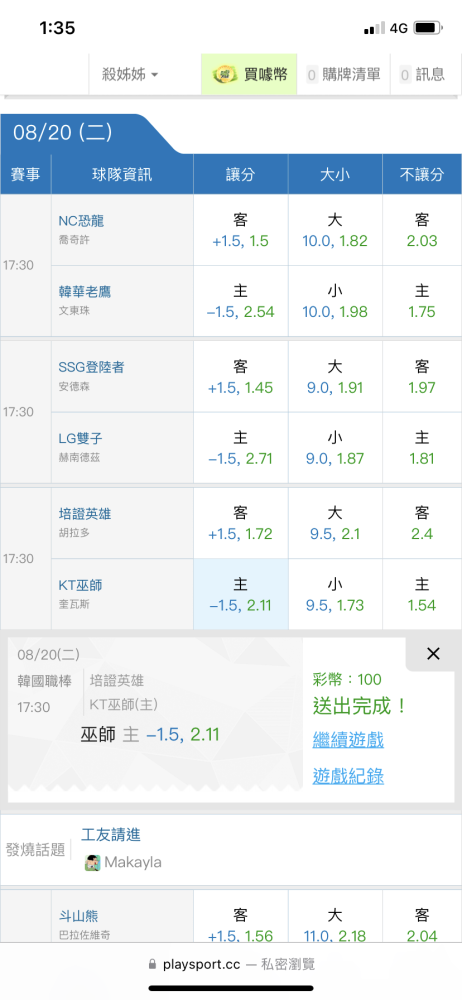Open the 工友請進 hot topic
Viewport: 462px width, 1000px height.
click(111, 834)
